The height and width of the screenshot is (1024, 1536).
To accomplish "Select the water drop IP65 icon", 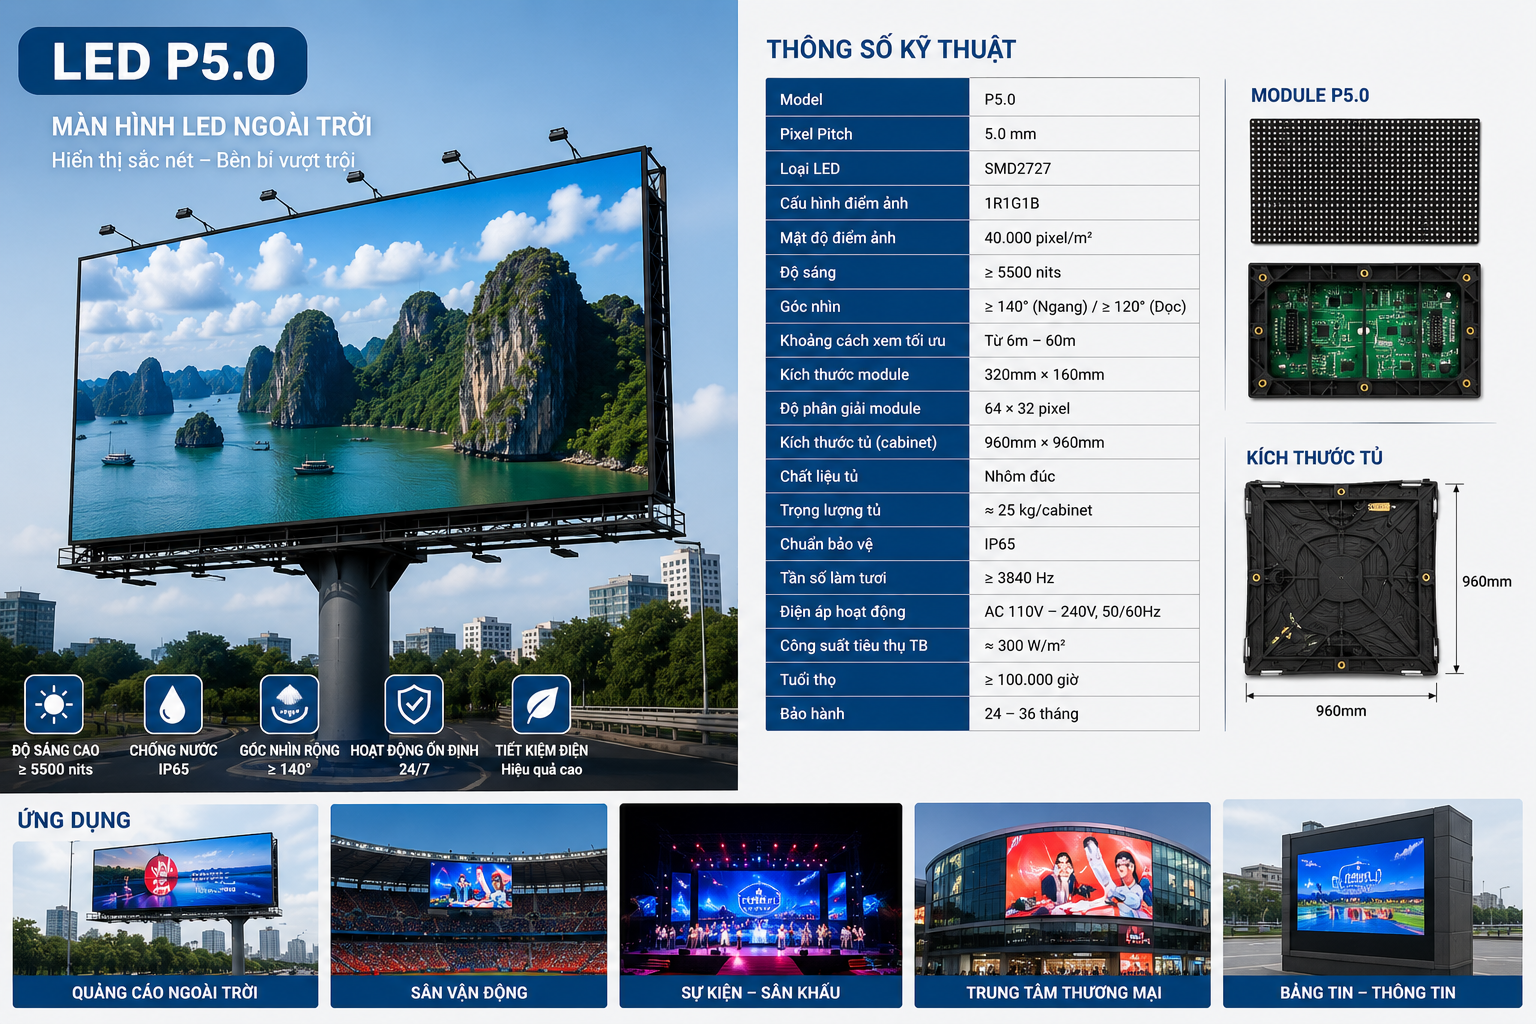I will coord(173,704).
